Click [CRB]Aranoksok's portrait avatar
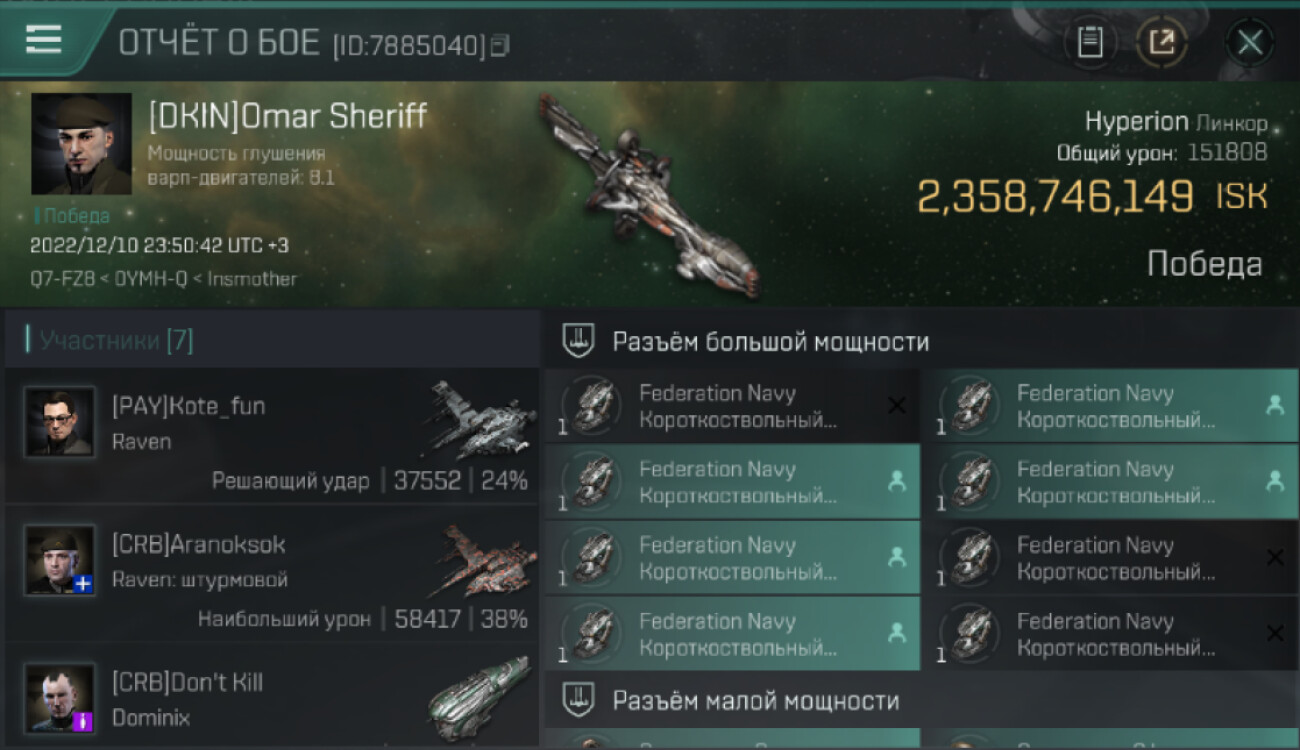The image size is (1300, 750). pyautogui.click(x=60, y=560)
